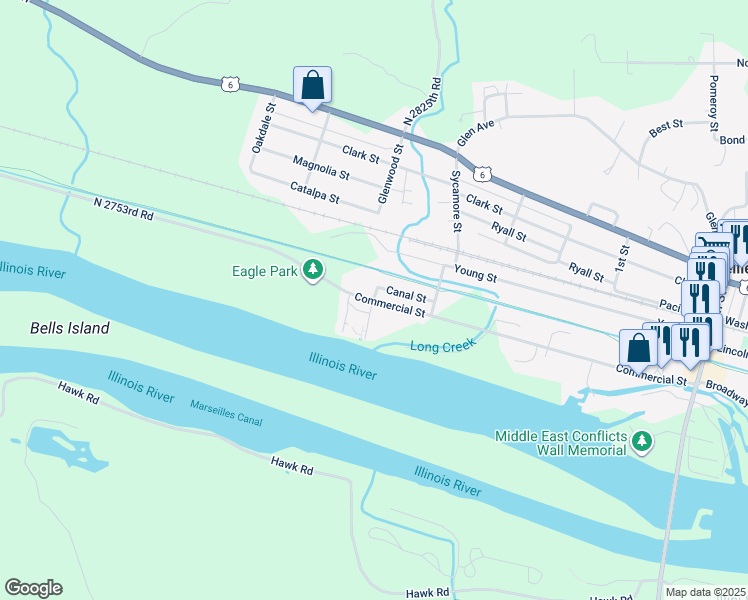Viewport: 748px width, 600px height.
Task: Select the Eagle Park tree marker
Action: tap(313, 269)
